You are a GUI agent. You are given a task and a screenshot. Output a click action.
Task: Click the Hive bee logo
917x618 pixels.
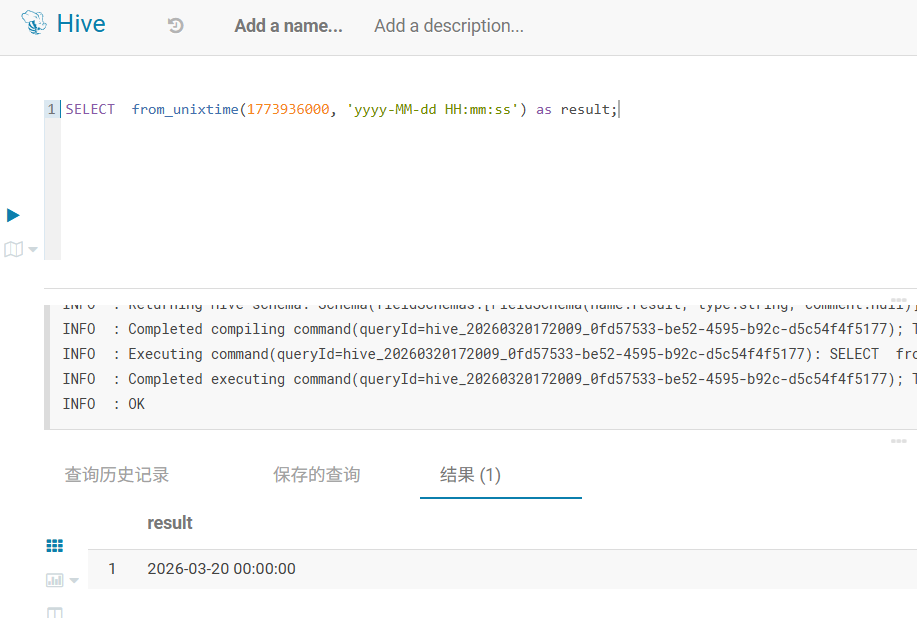[32, 25]
